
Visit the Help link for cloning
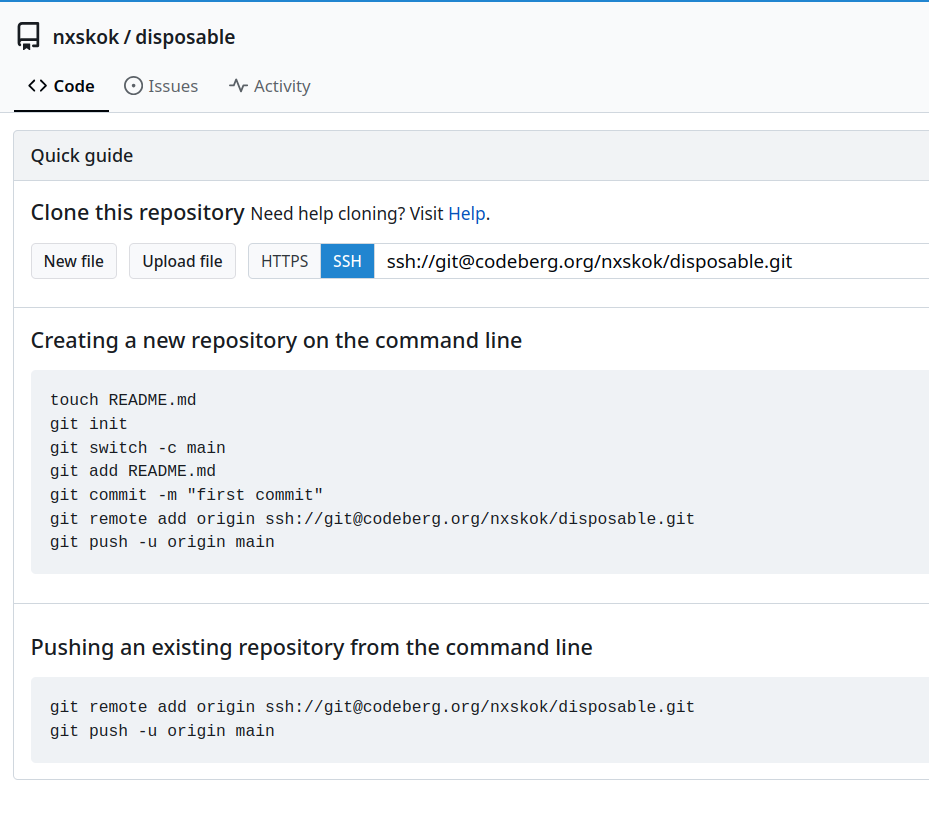click(x=466, y=213)
